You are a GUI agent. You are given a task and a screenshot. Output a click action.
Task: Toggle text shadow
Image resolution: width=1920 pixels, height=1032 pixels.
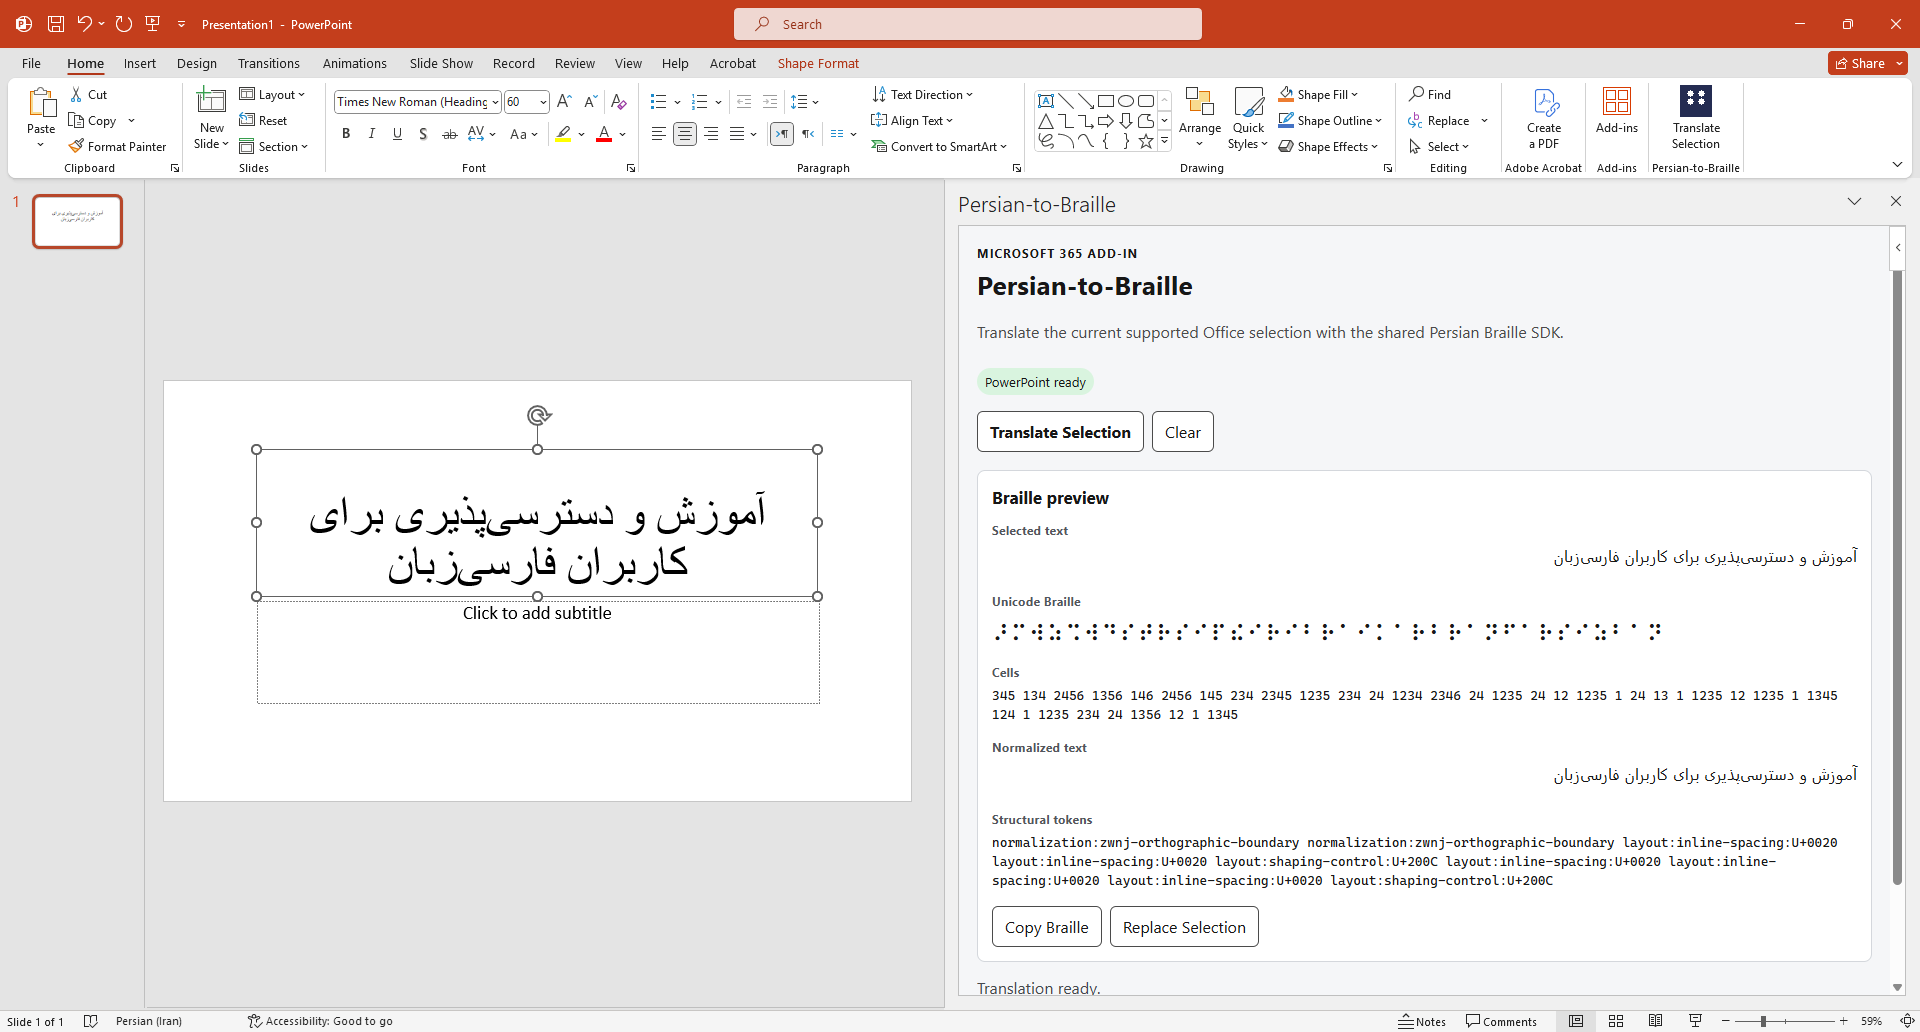click(424, 133)
